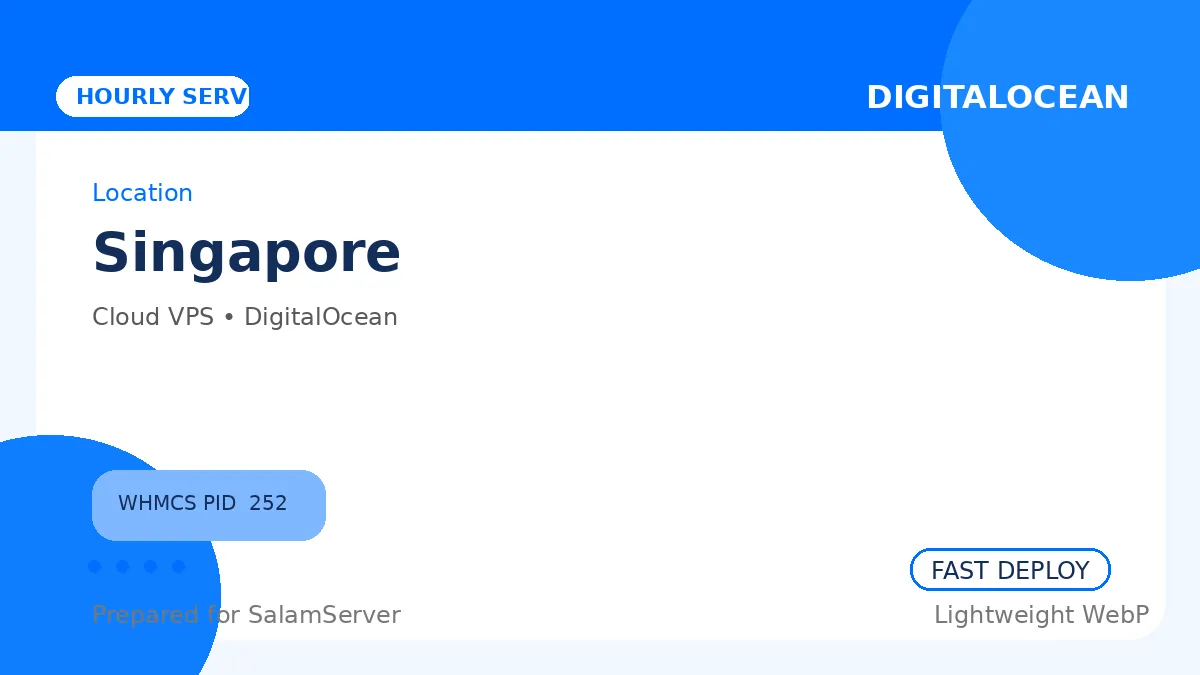The image size is (1200, 675).
Task: Select the DIGITALOCEAN header title
Action: (x=997, y=97)
